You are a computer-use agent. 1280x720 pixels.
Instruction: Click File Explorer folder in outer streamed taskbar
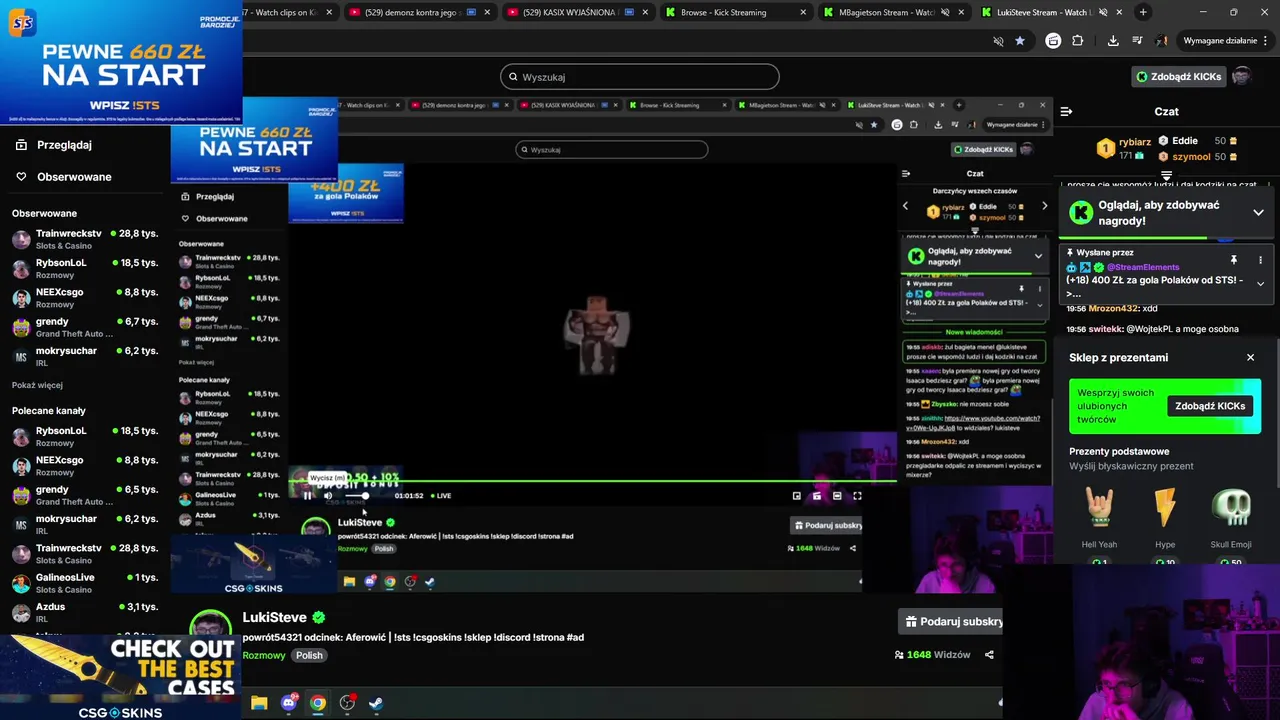(259, 703)
